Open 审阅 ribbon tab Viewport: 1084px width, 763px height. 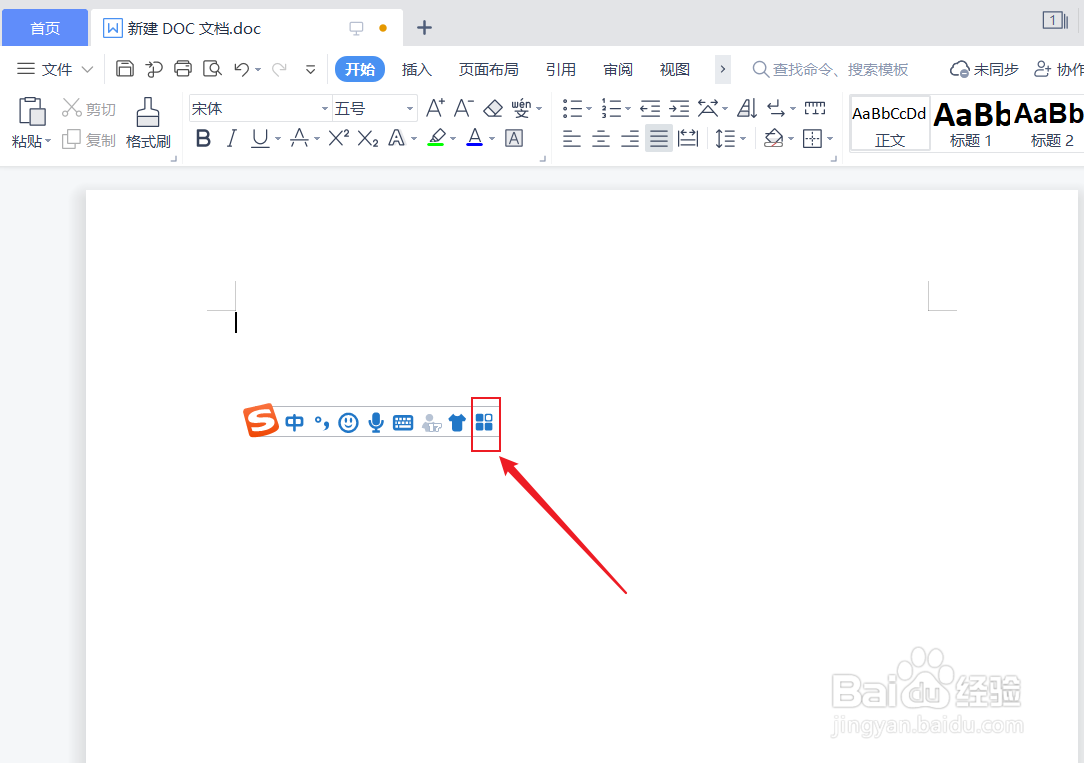coord(617,69)
